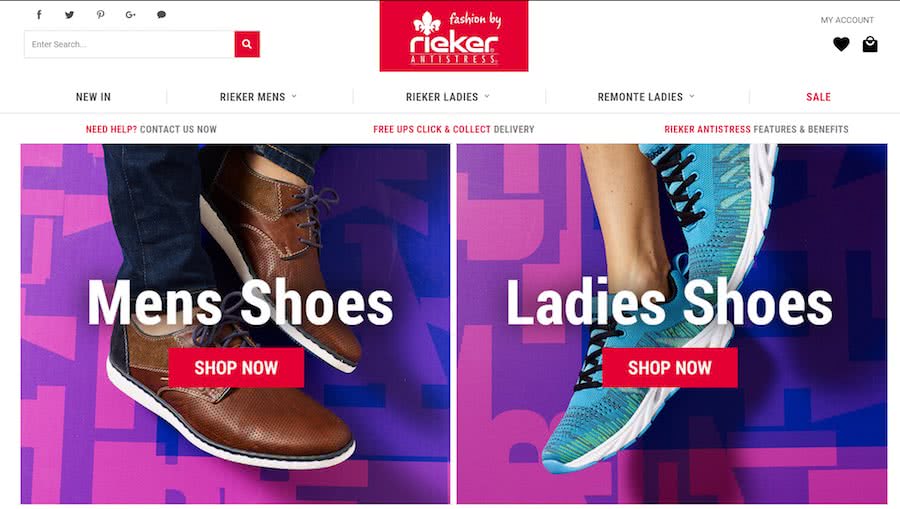Screen dimensions: 900x509
Task: Open the Sale menu item
Action: tap(818, 97)
